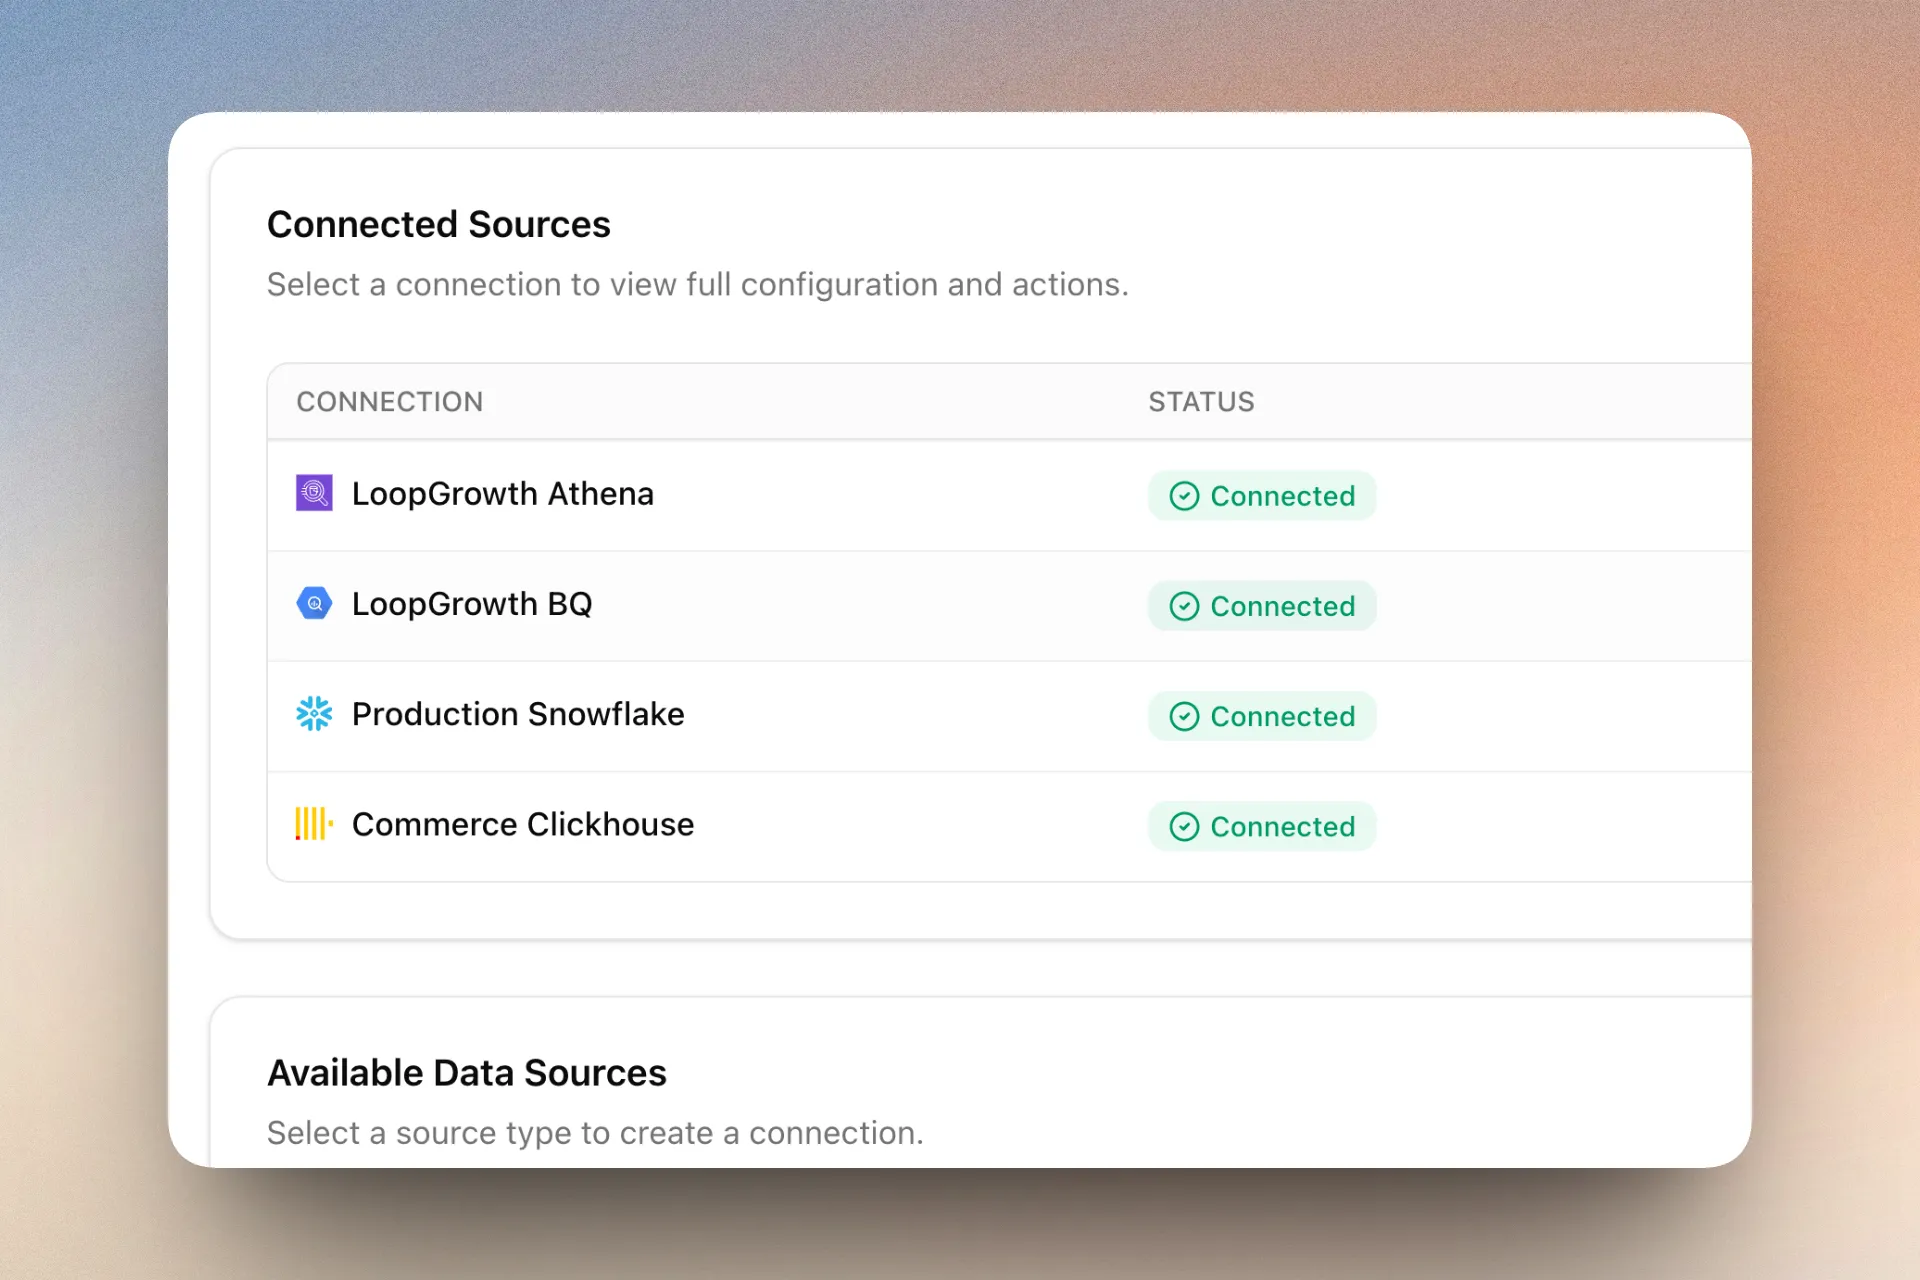1920x1280 pixels.
Task: Click Connected badge for Commerce Clickhouse
Action: pyautogui.click(x=1262, y=827)
